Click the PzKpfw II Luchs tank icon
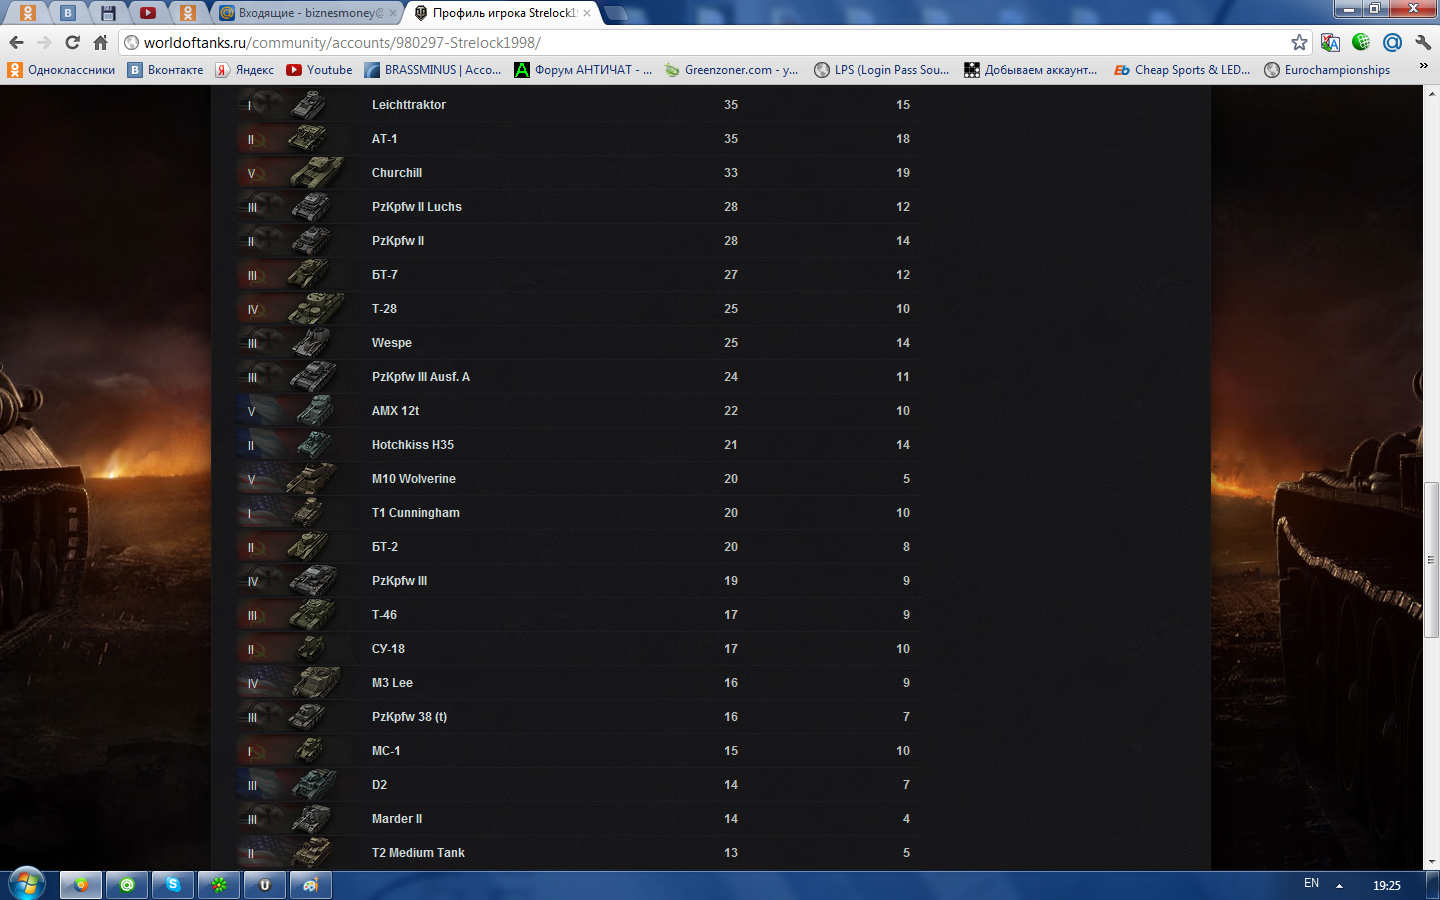 pyautogui.click(x=311, y=207)
